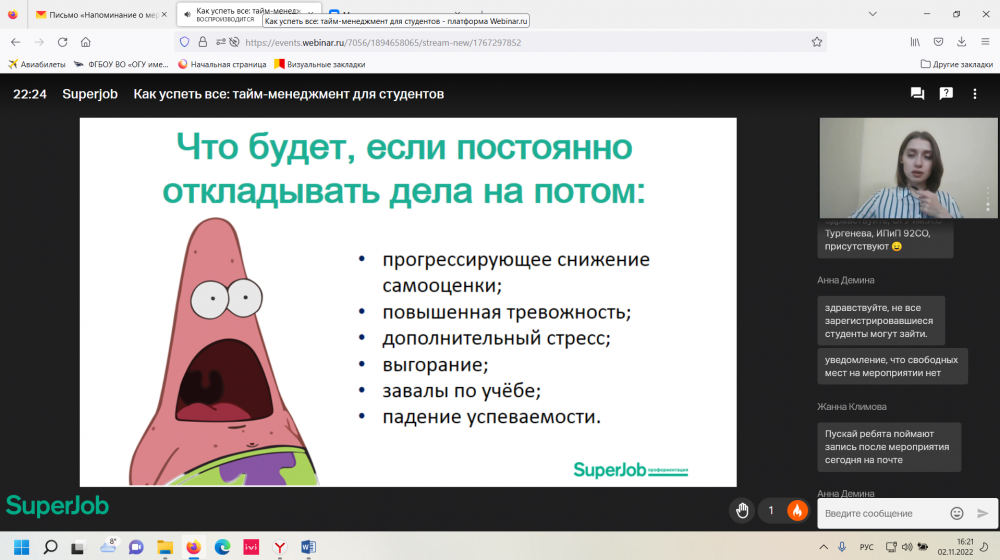Reload the webinar page

(62, 42)
